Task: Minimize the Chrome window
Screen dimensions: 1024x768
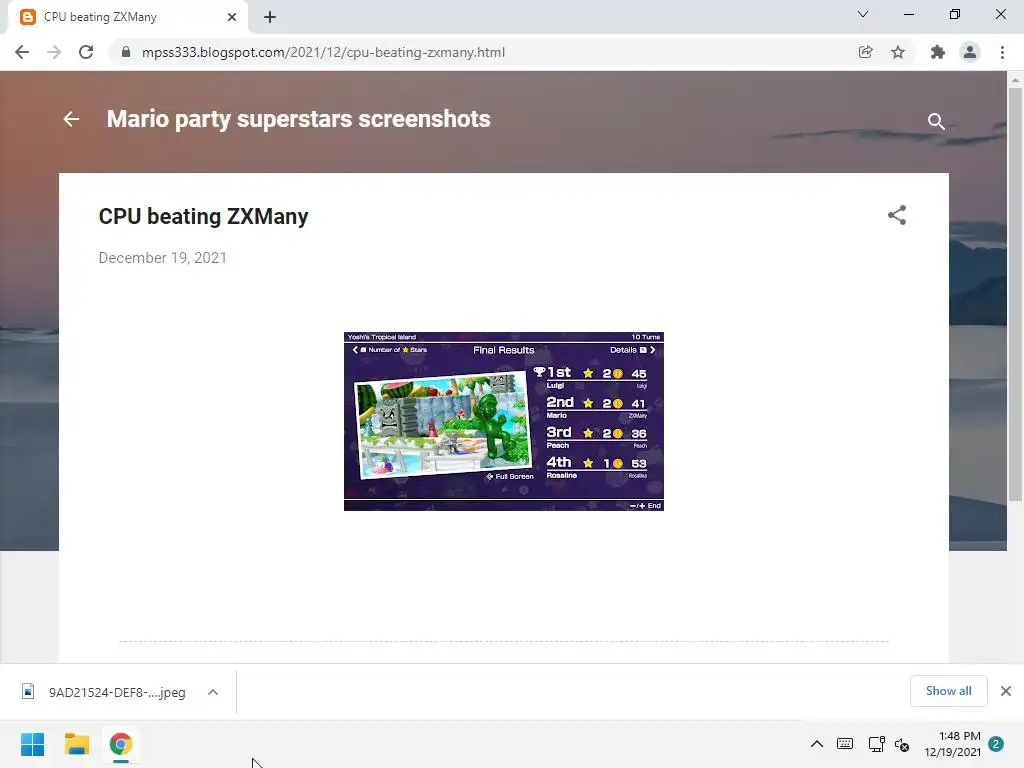Action: point(908,14)
